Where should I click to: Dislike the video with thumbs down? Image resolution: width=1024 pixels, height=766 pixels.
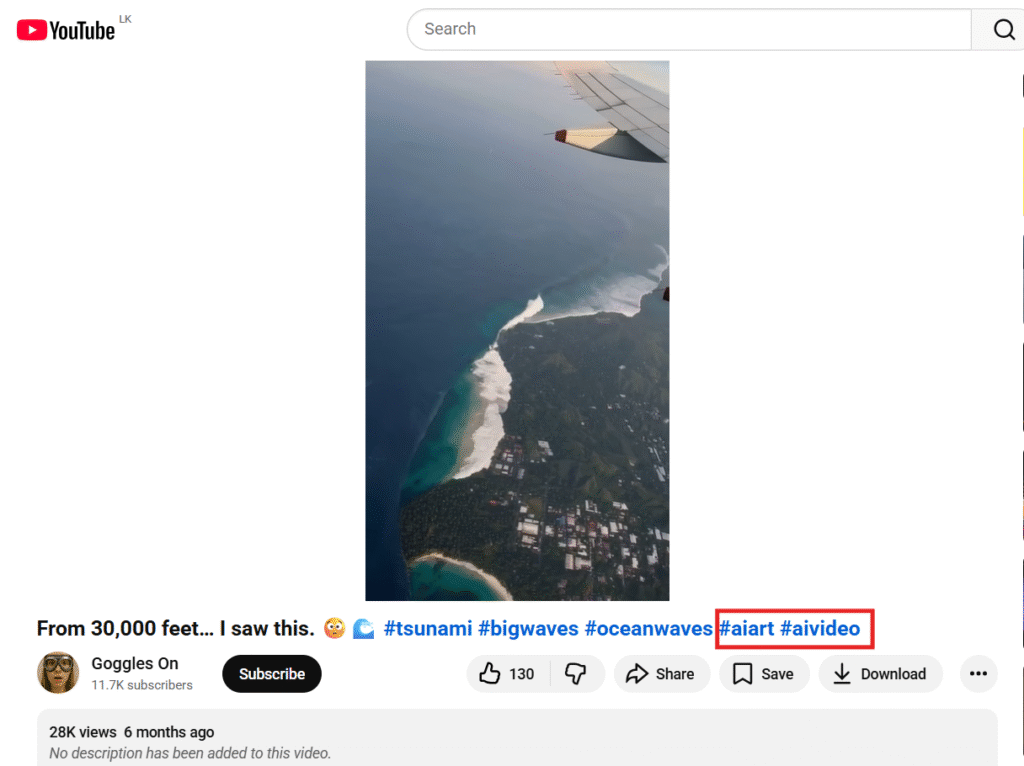pyautogui.click(x=576, y=674)
